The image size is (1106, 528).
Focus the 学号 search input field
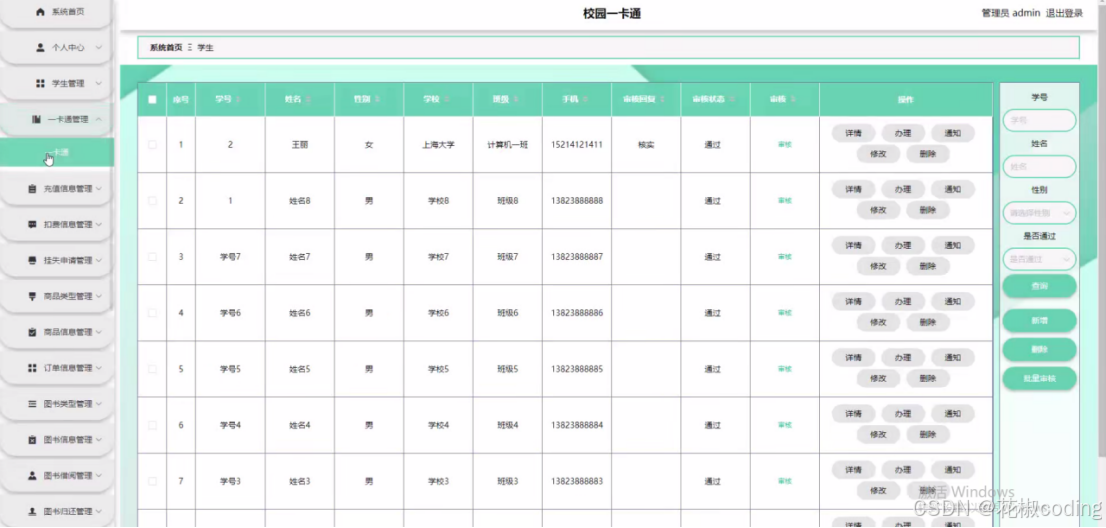pyautogui.click(x=1039, y=121)
